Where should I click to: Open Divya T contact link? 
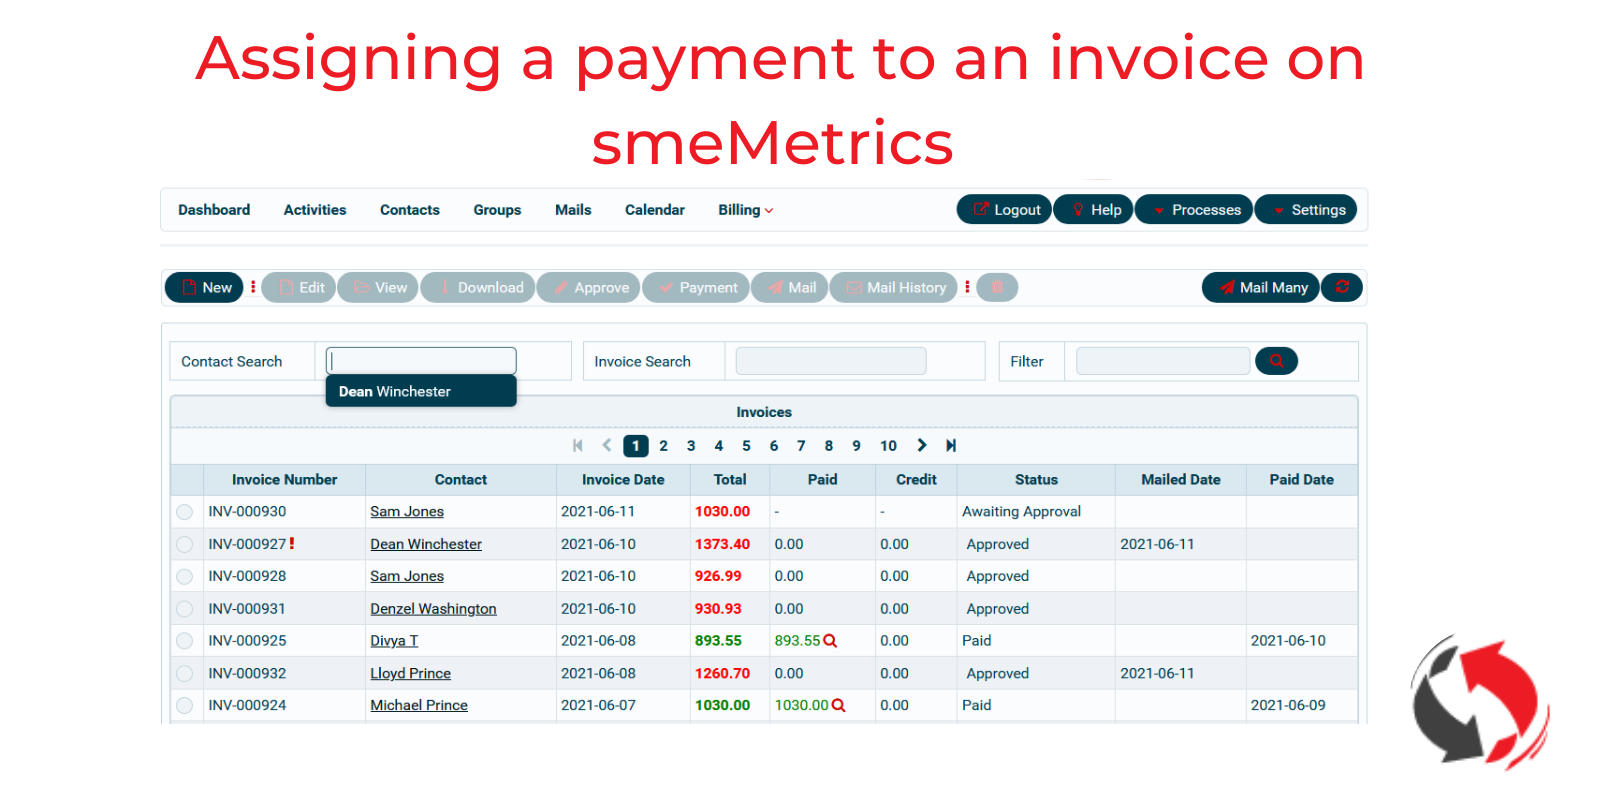click(x=394, y=641)
